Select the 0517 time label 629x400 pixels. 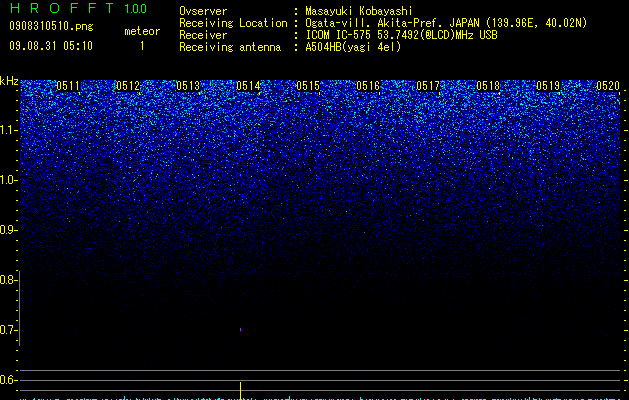tap(428, 86)
